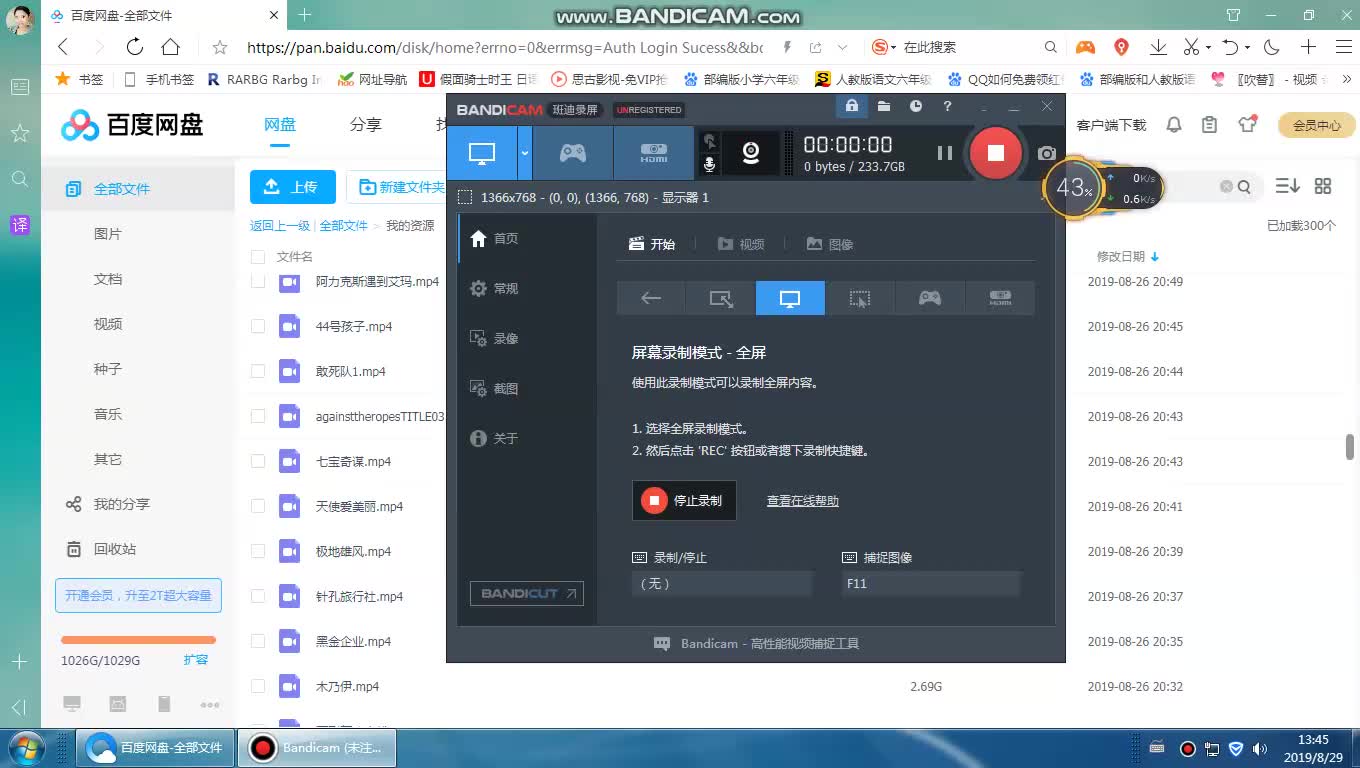Choose around mouse recording mode icon
The height and width of the screenshot is (768, 1360).
(x=860, y=298)
